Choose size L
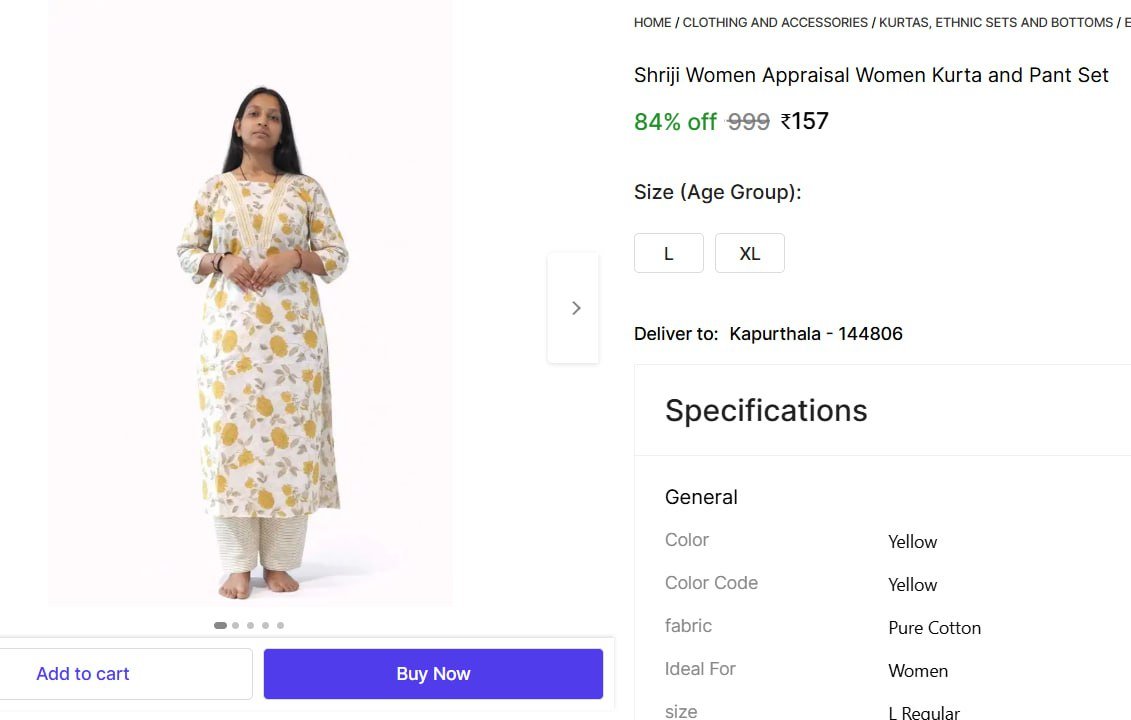Screen dimensions: 1131x720 [668, 253]
